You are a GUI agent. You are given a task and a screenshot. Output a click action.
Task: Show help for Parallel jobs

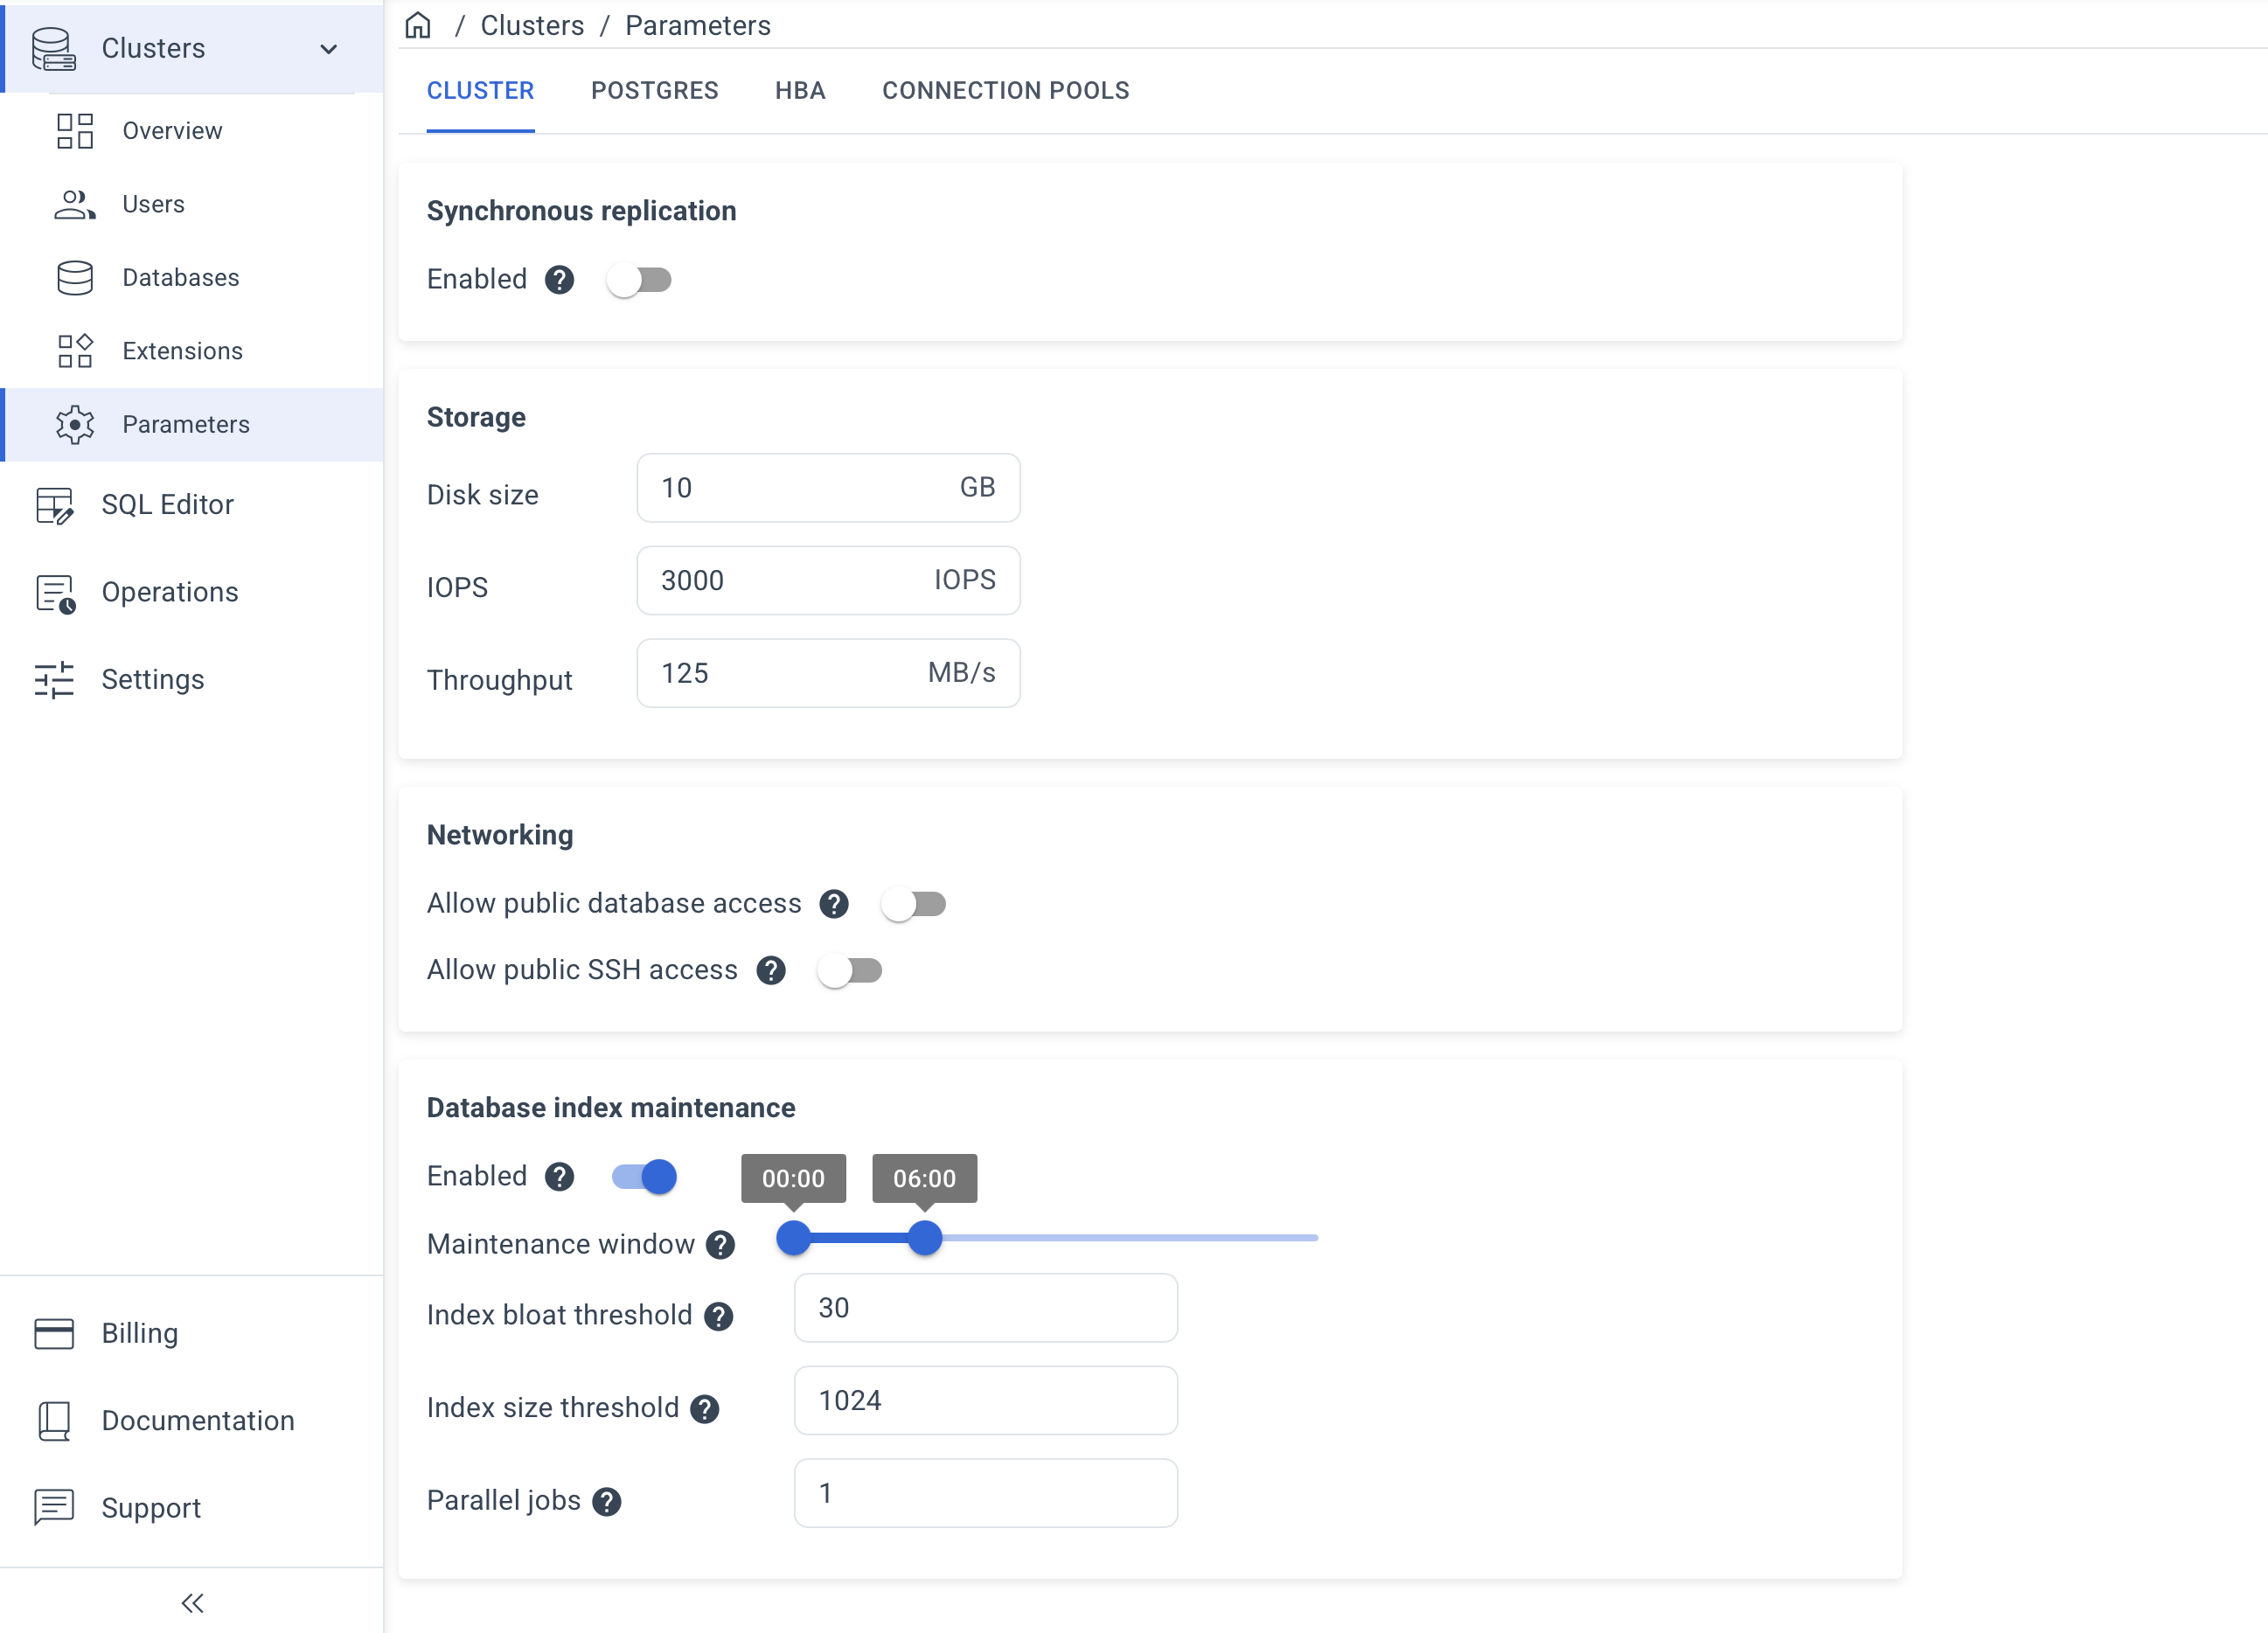[x=607, y=1502]
